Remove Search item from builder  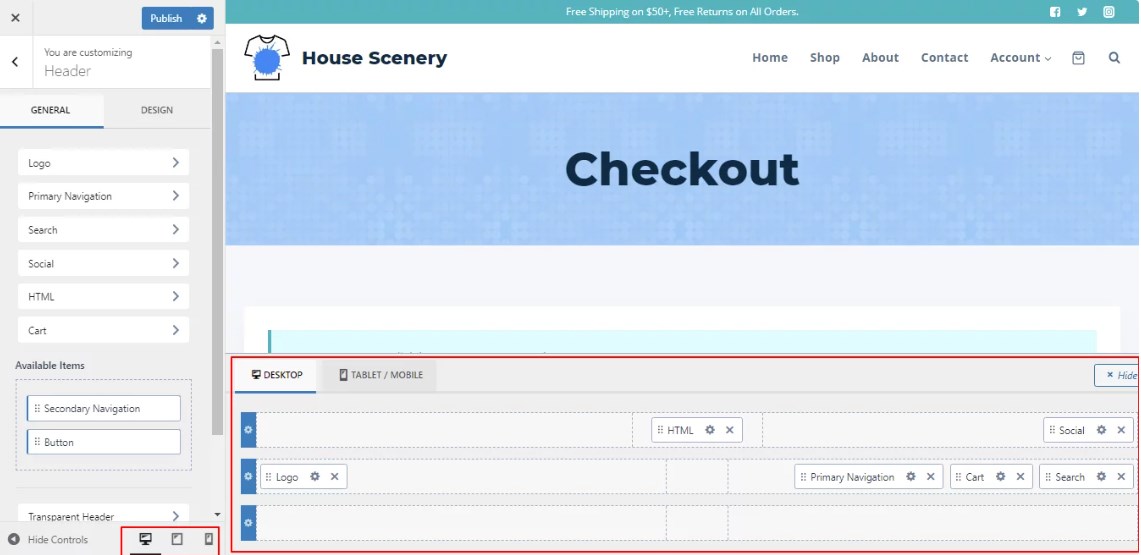1121,476
